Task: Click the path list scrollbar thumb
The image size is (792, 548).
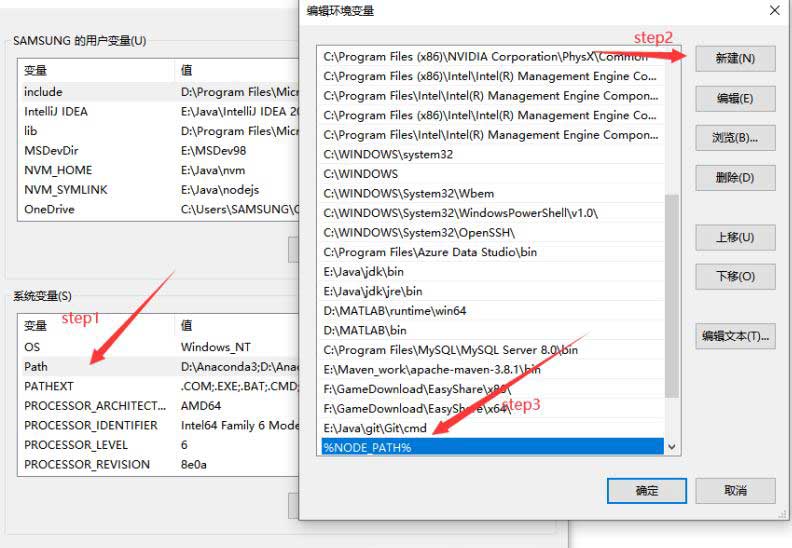Action: click(672, 296)
